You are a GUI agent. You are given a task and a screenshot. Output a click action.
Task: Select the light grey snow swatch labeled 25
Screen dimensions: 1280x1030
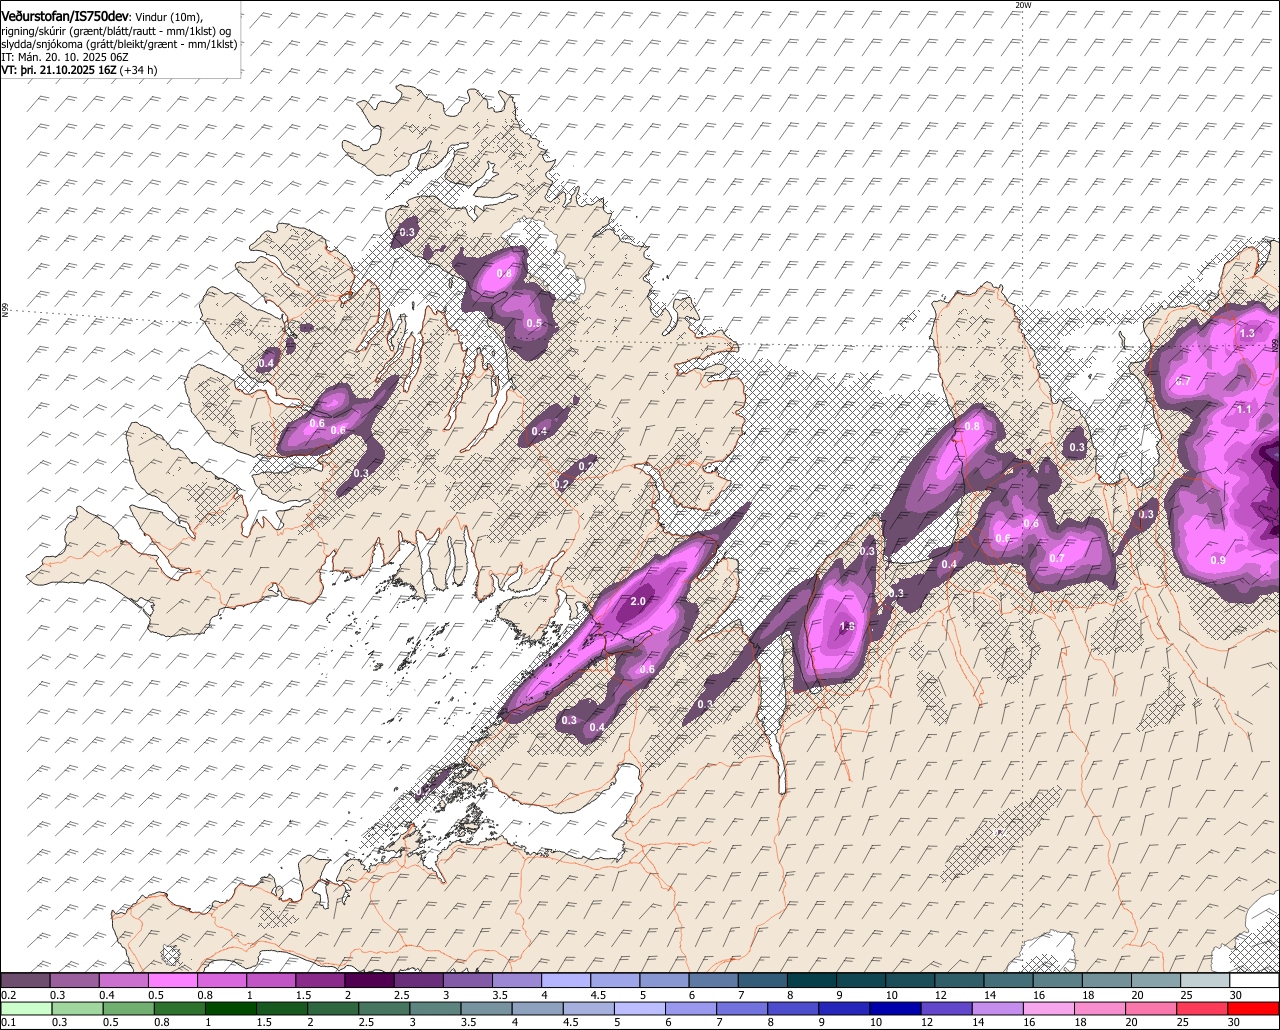pyautogui.click(x=1204, y=980)
